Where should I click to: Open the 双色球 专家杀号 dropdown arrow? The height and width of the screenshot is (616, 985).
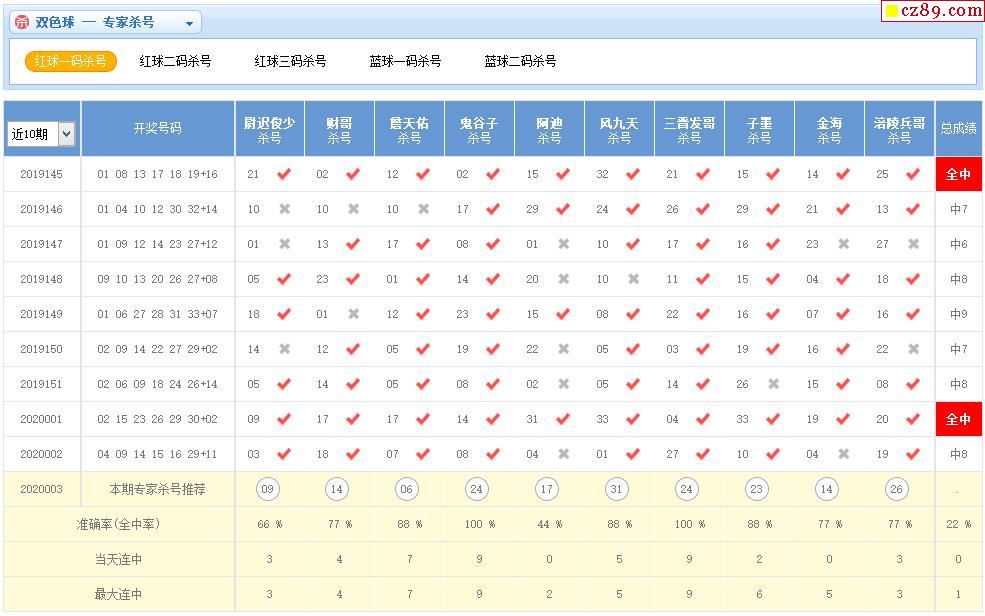190,24
